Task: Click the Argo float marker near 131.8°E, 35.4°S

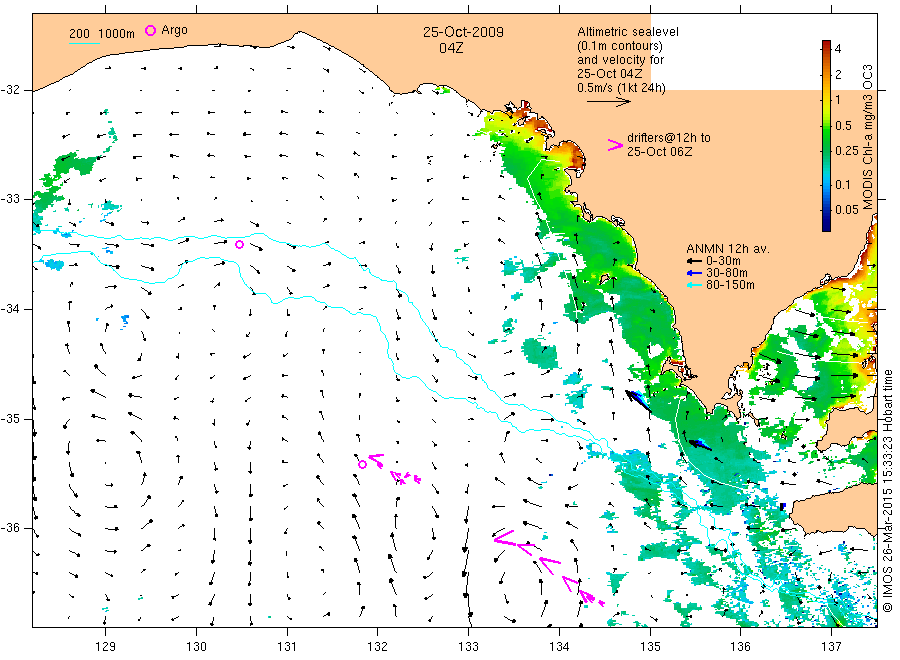Action: [362, 464]
